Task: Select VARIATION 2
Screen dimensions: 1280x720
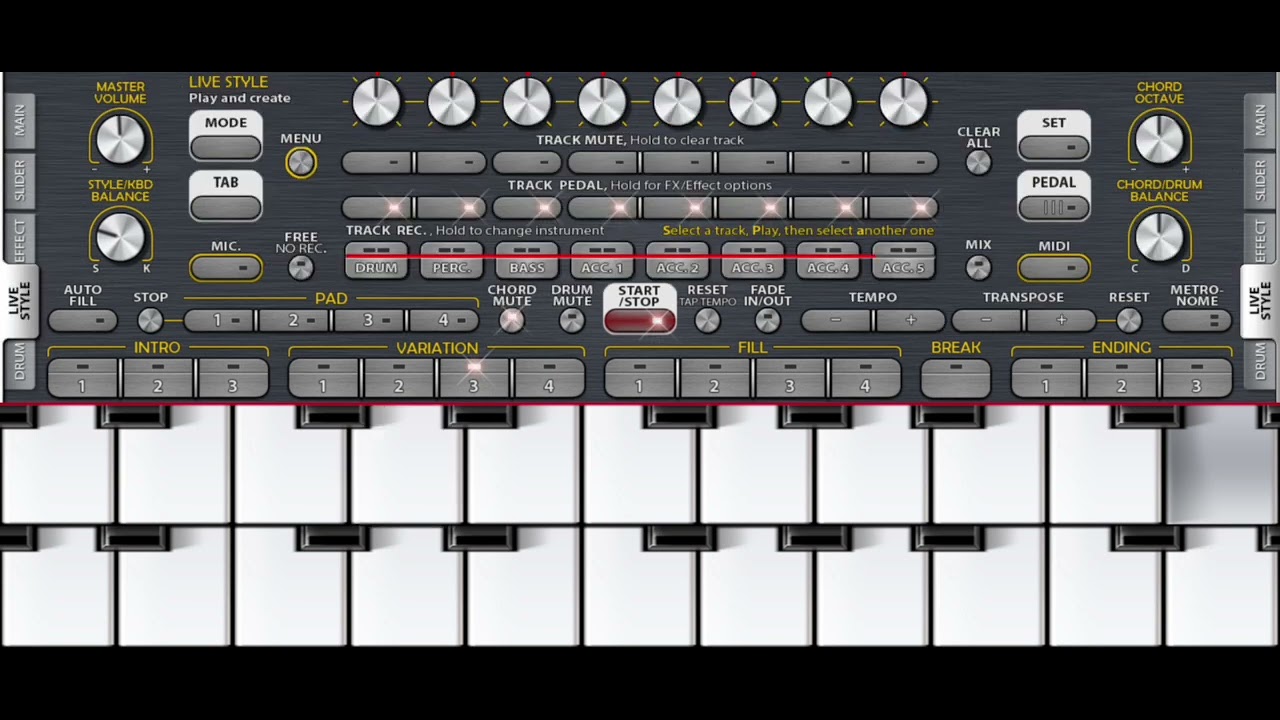Action: pos(399,378)
